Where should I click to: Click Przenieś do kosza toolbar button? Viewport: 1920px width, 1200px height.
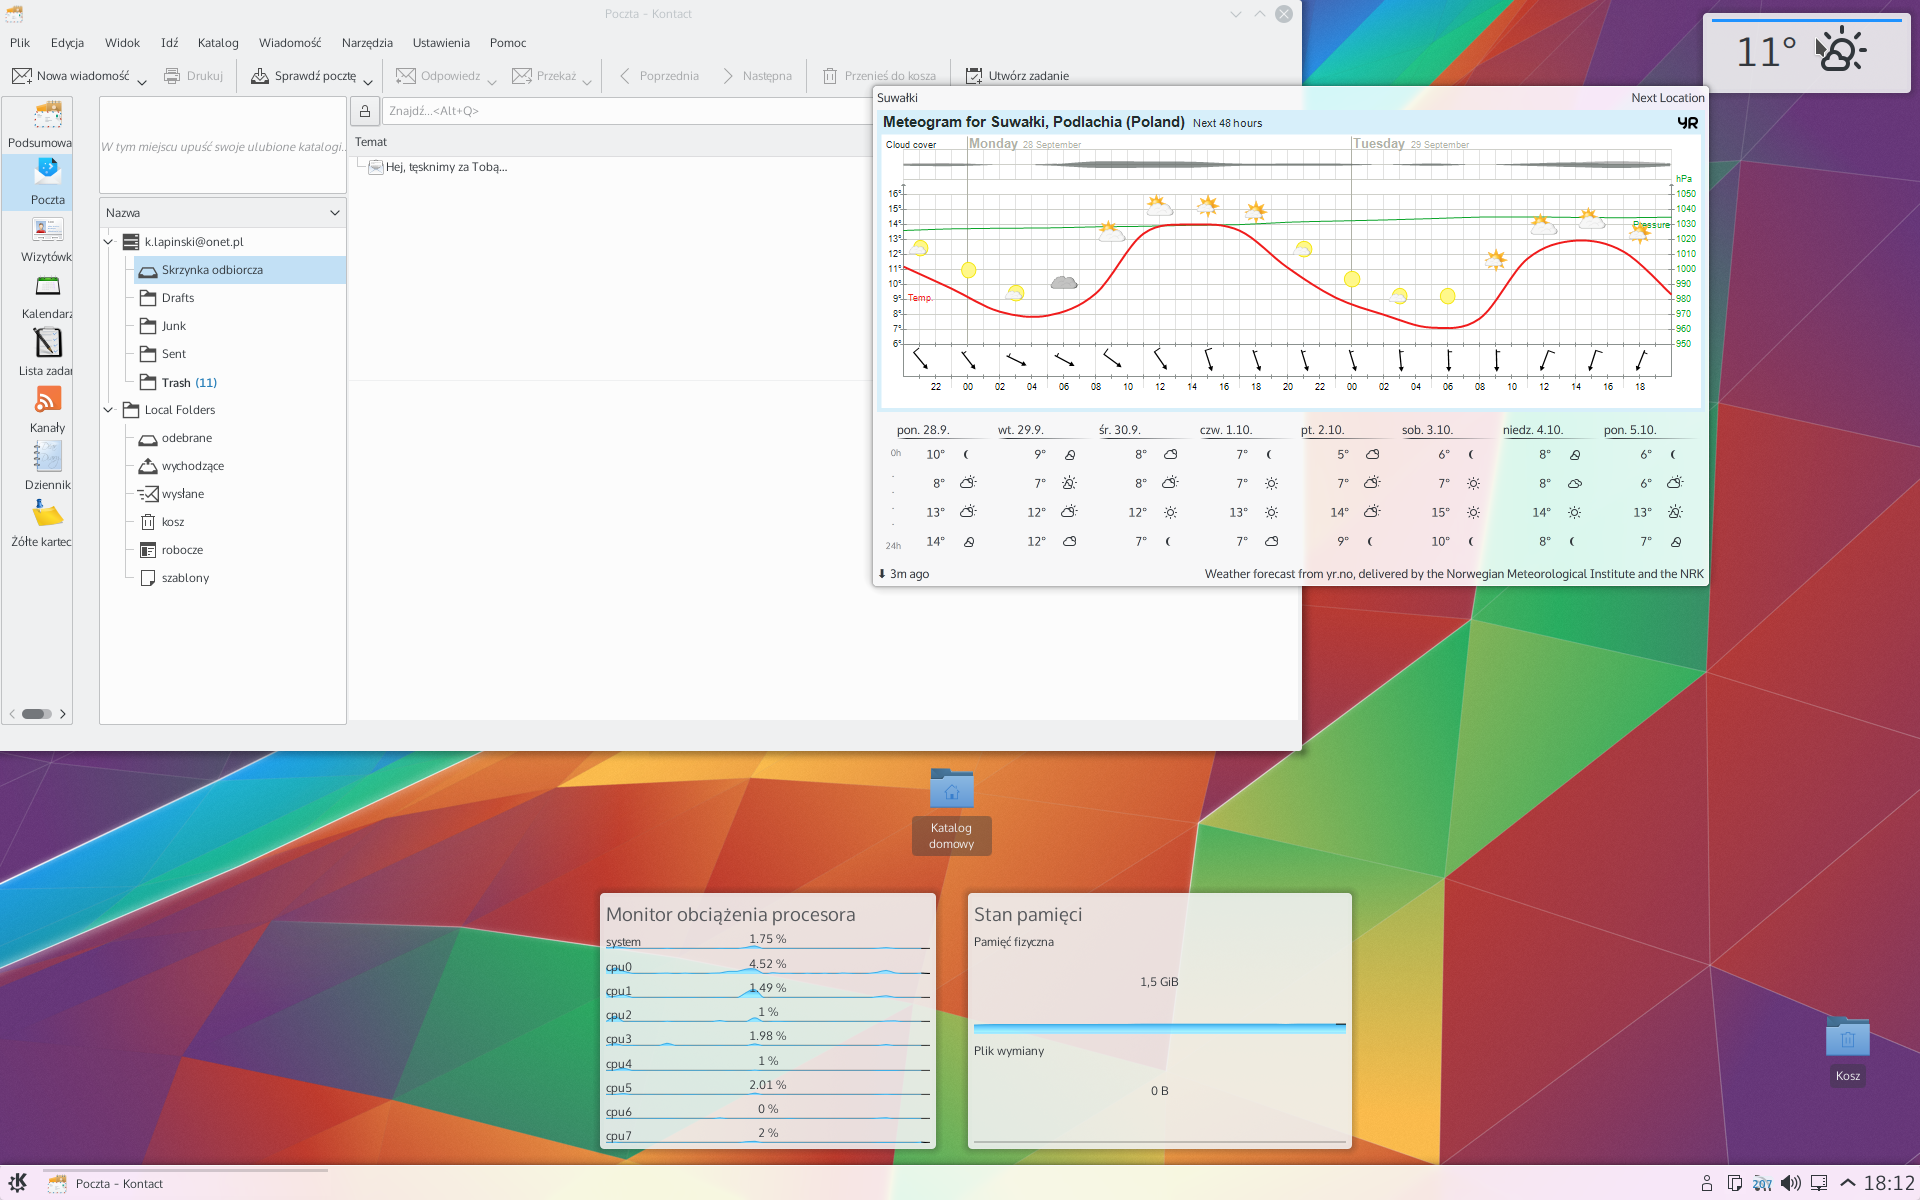[879, 76]
